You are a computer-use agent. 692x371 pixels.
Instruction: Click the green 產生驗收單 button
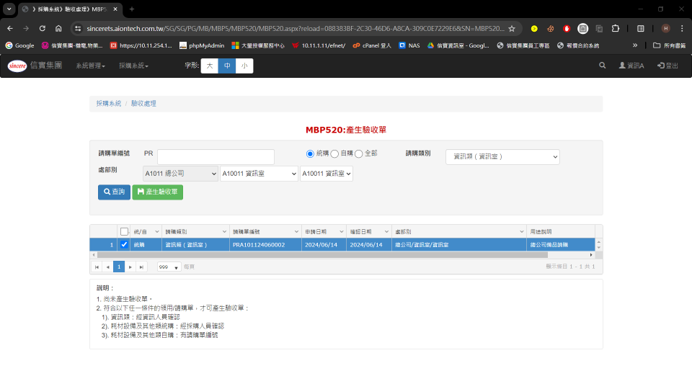(x=158, y=192)
